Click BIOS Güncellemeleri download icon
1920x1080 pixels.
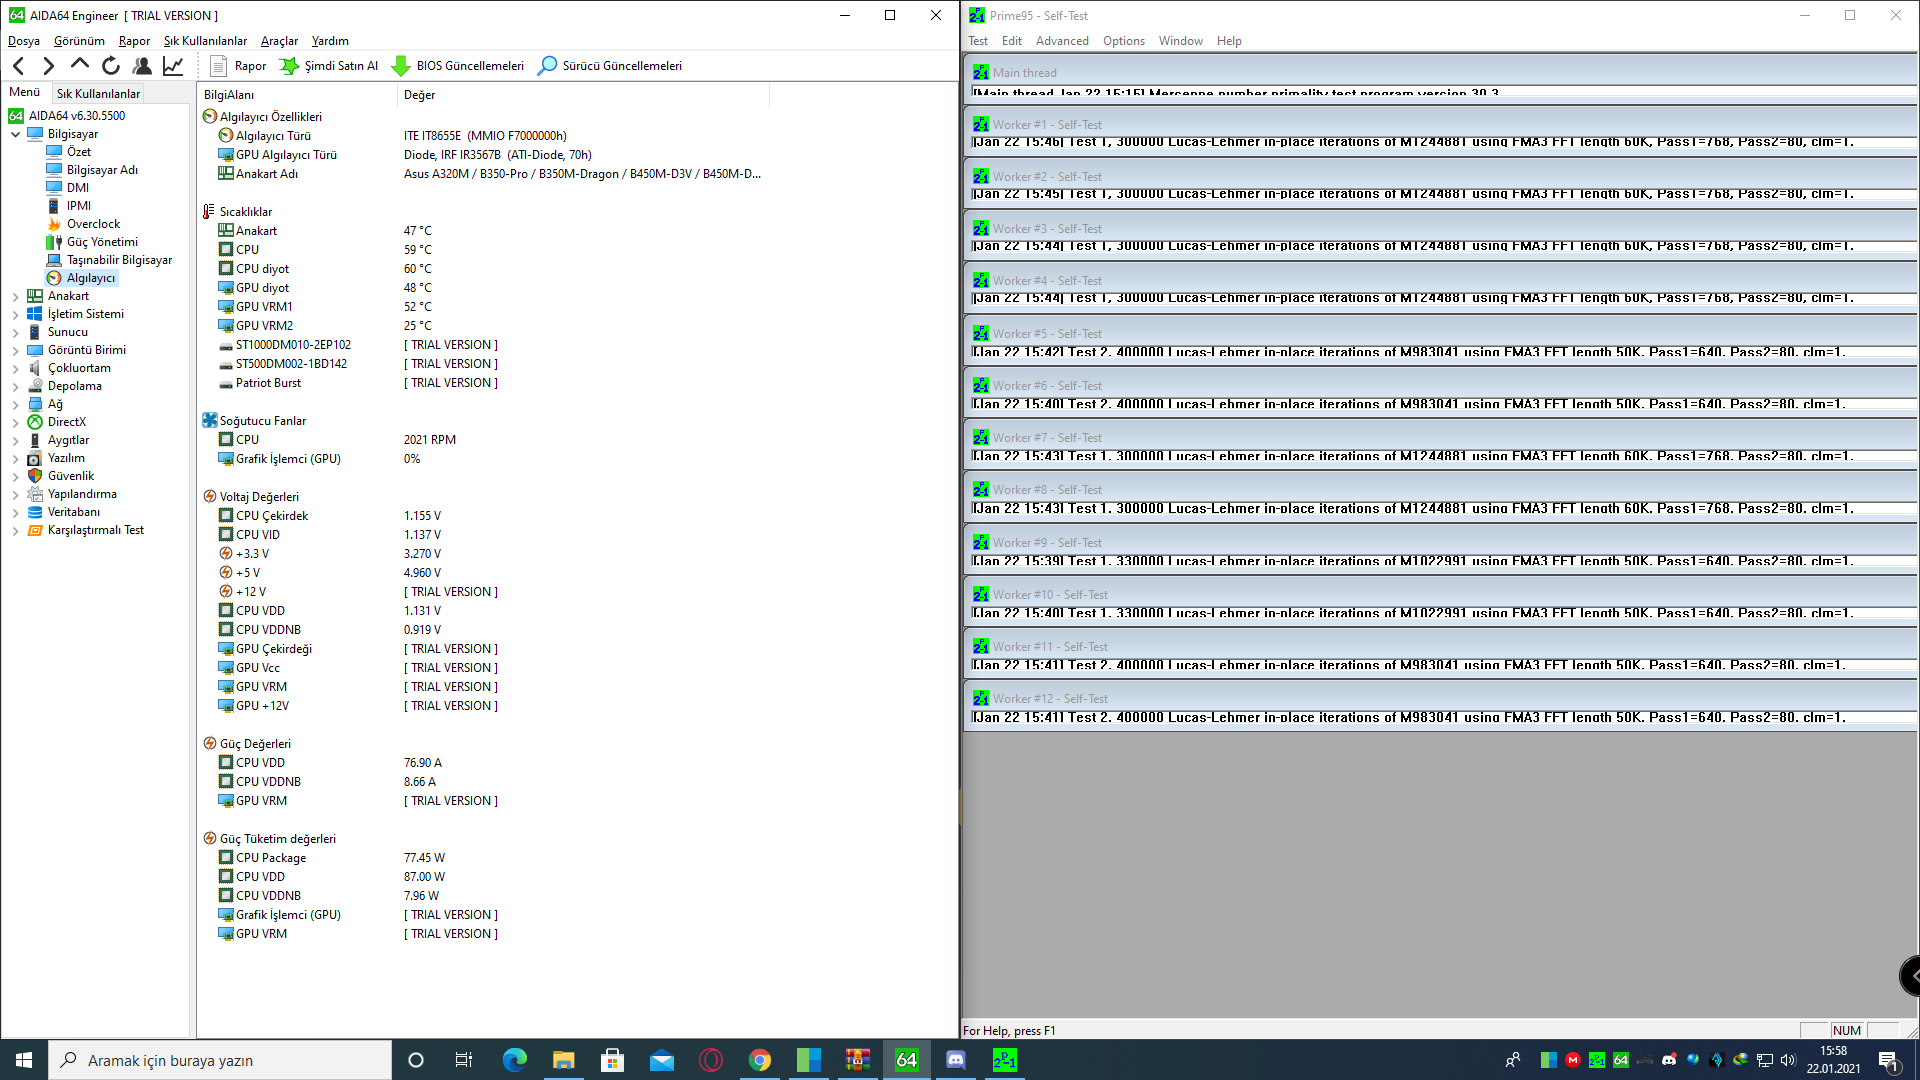tap(401, 66)
